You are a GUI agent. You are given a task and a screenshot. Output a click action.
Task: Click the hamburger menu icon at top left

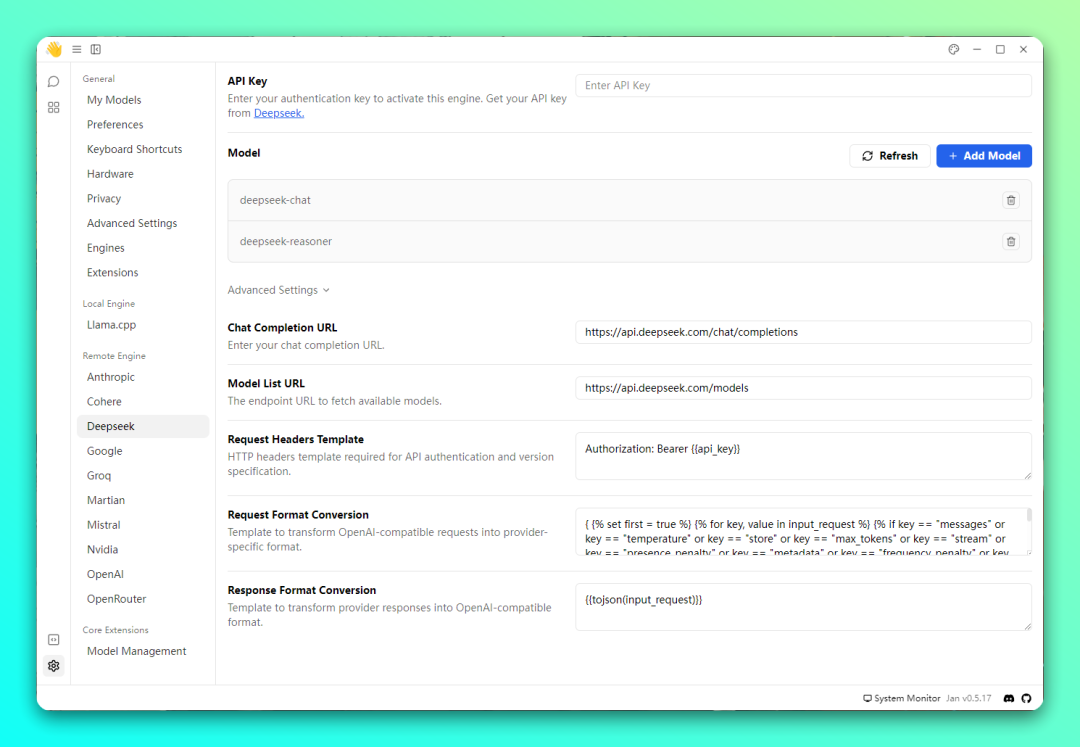(x=77, y=49)
